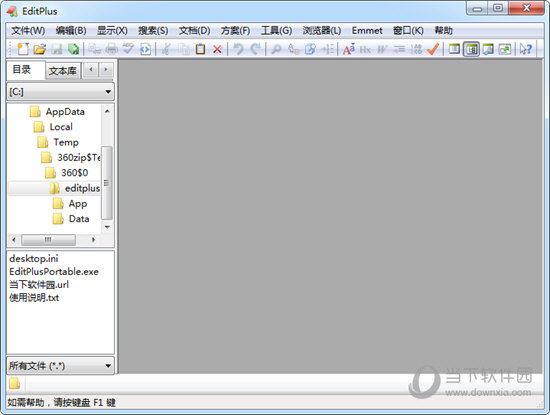Open the Emmet menu
The image size is (550, 415).
point(367,31)
